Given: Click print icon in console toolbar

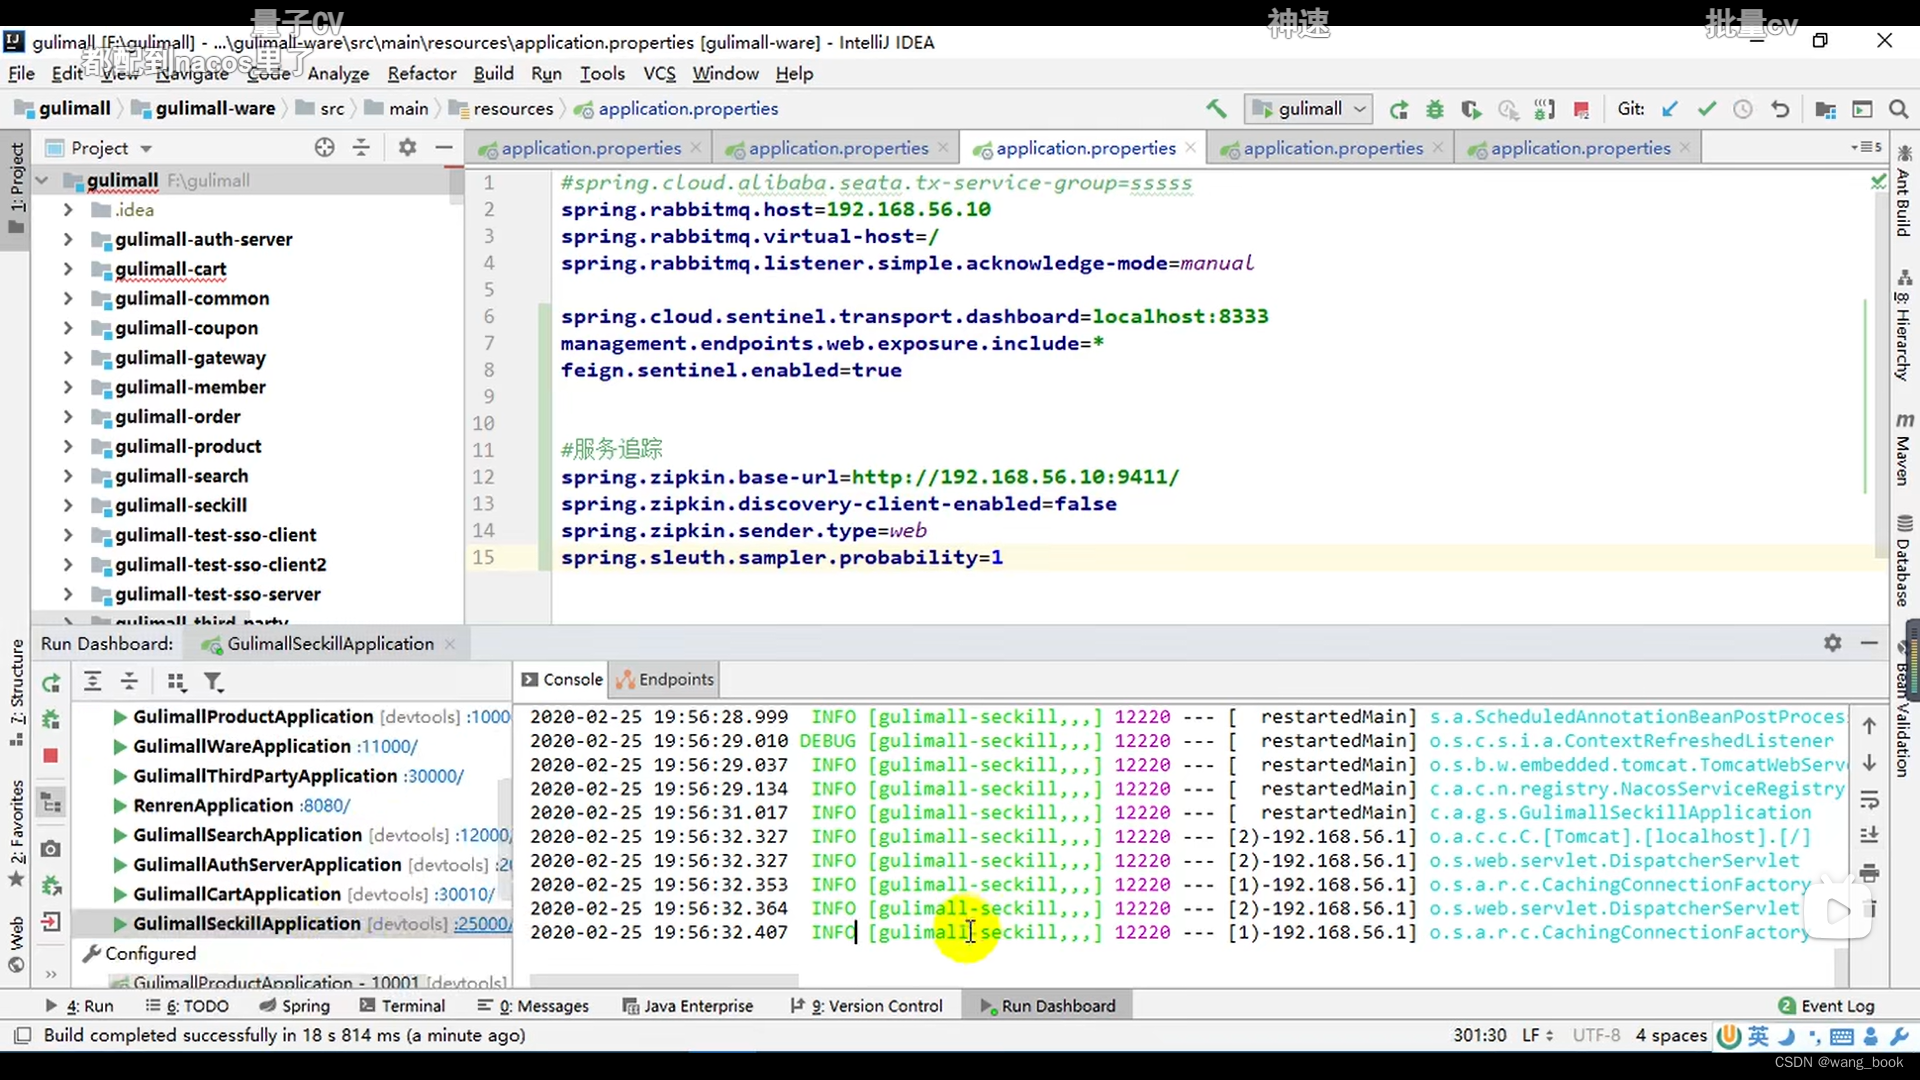Looking at the screenshot, I should click(1869, 873).
